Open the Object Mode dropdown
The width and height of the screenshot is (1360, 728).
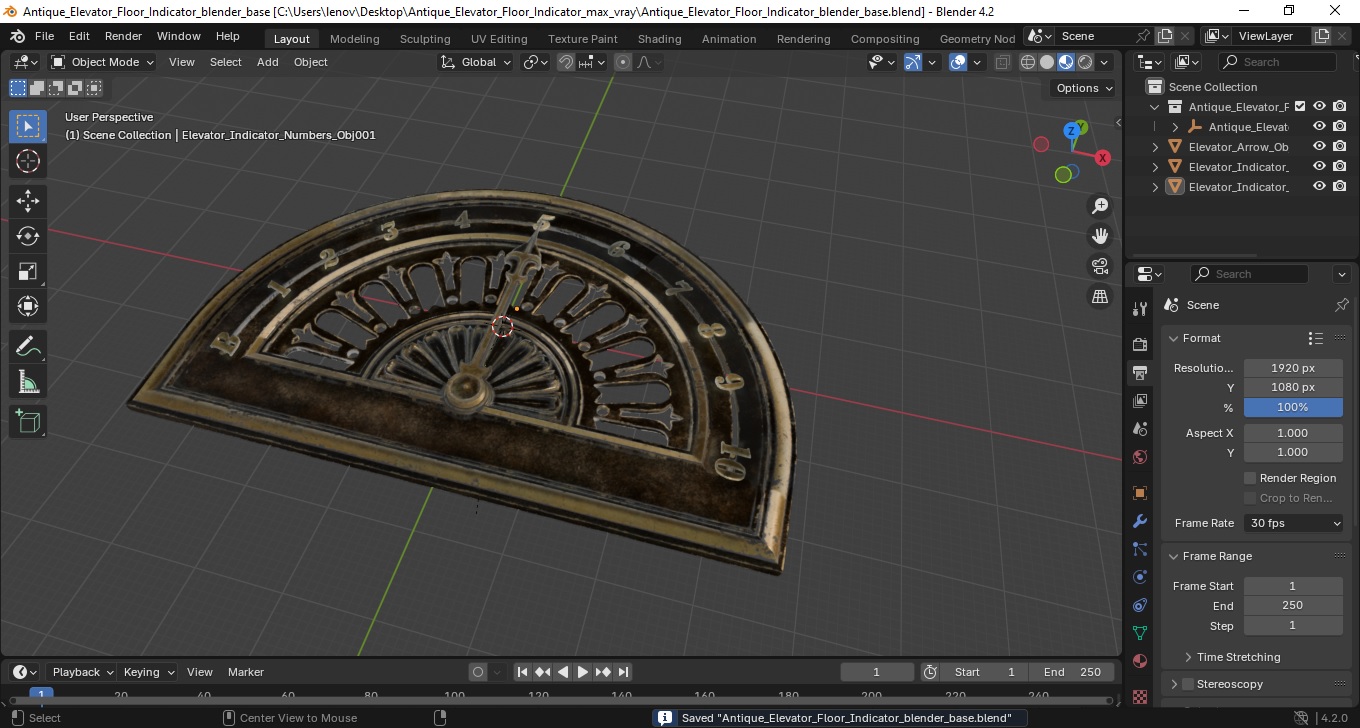coord(102,62)
